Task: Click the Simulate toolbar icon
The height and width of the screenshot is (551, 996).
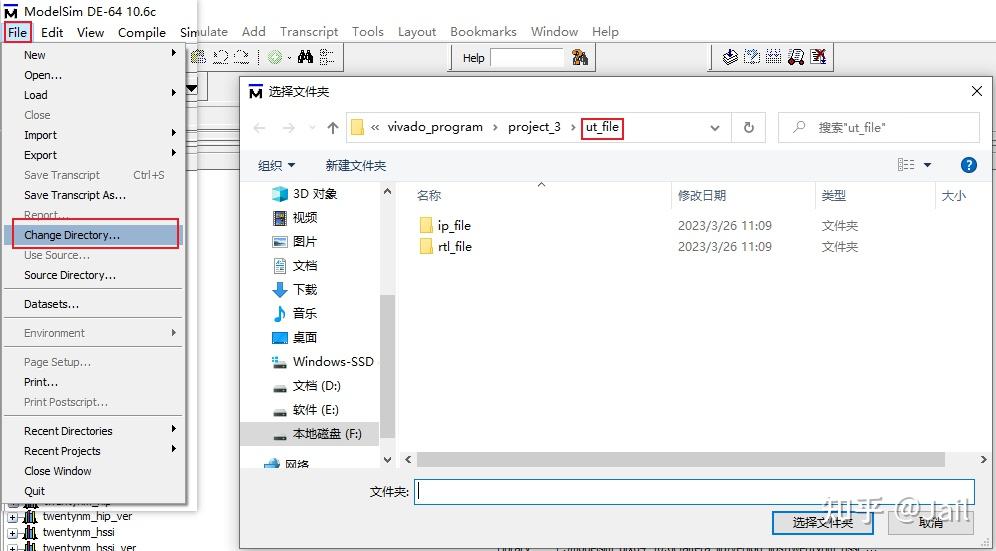Action: [774, 57]
